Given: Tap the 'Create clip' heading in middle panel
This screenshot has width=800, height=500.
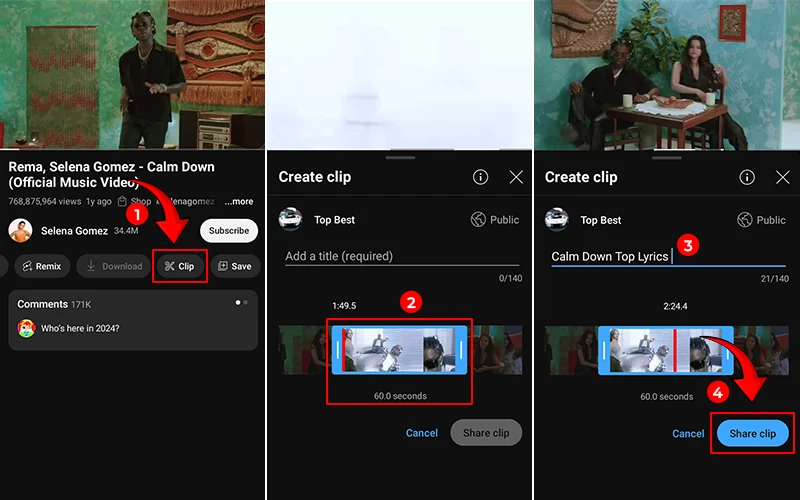Looking at the screenshot, I should click(314, 177).
